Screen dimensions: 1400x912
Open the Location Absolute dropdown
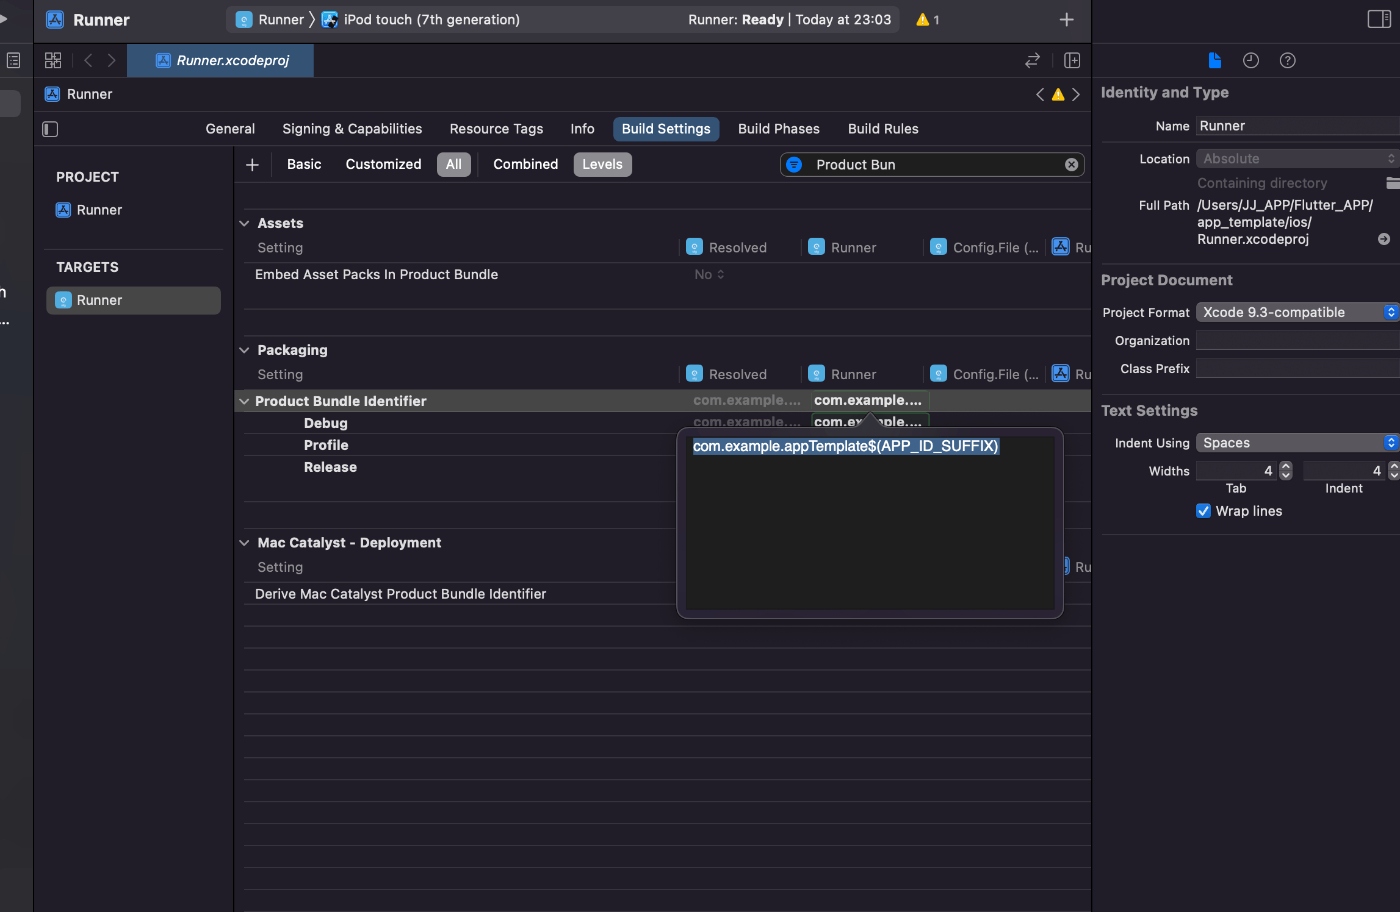point(1298,159)
